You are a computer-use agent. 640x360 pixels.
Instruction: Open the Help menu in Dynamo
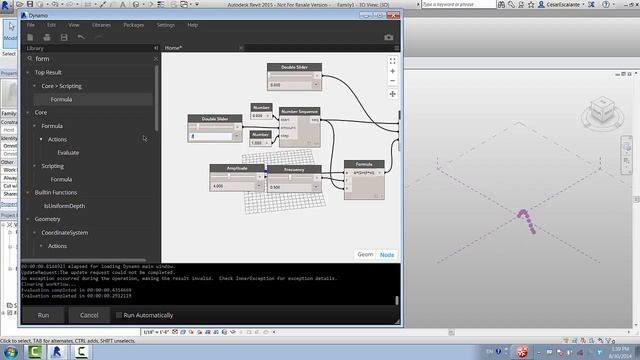(x=193, y=25)
